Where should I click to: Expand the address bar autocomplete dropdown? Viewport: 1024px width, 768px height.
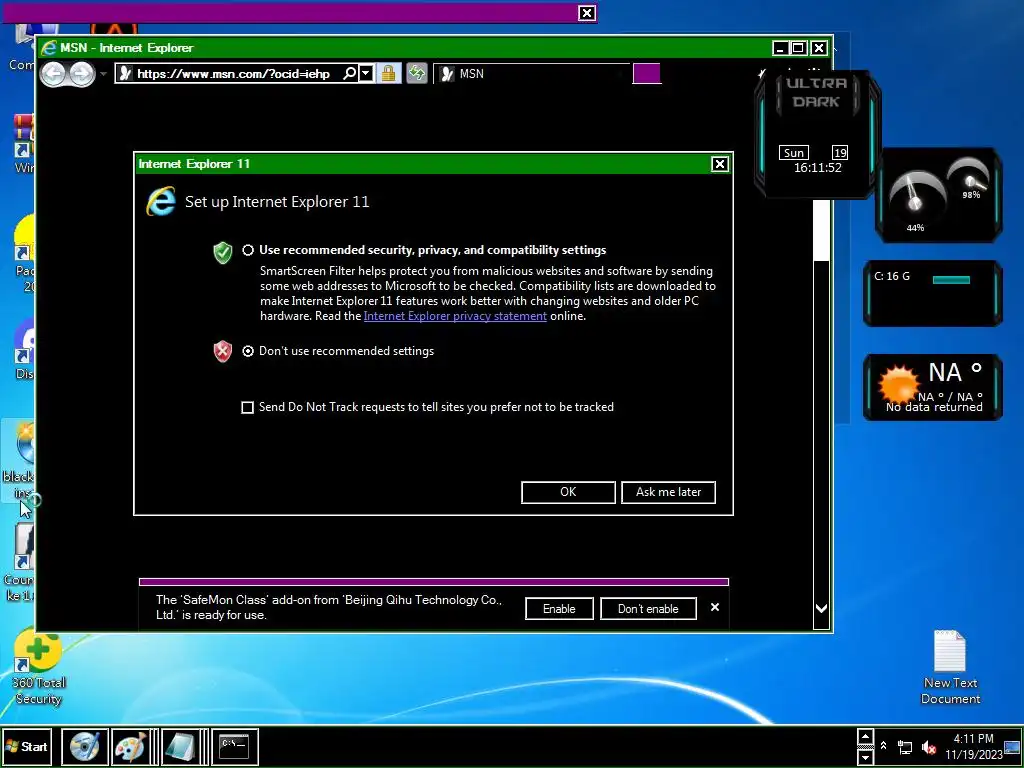coord(366,73)
